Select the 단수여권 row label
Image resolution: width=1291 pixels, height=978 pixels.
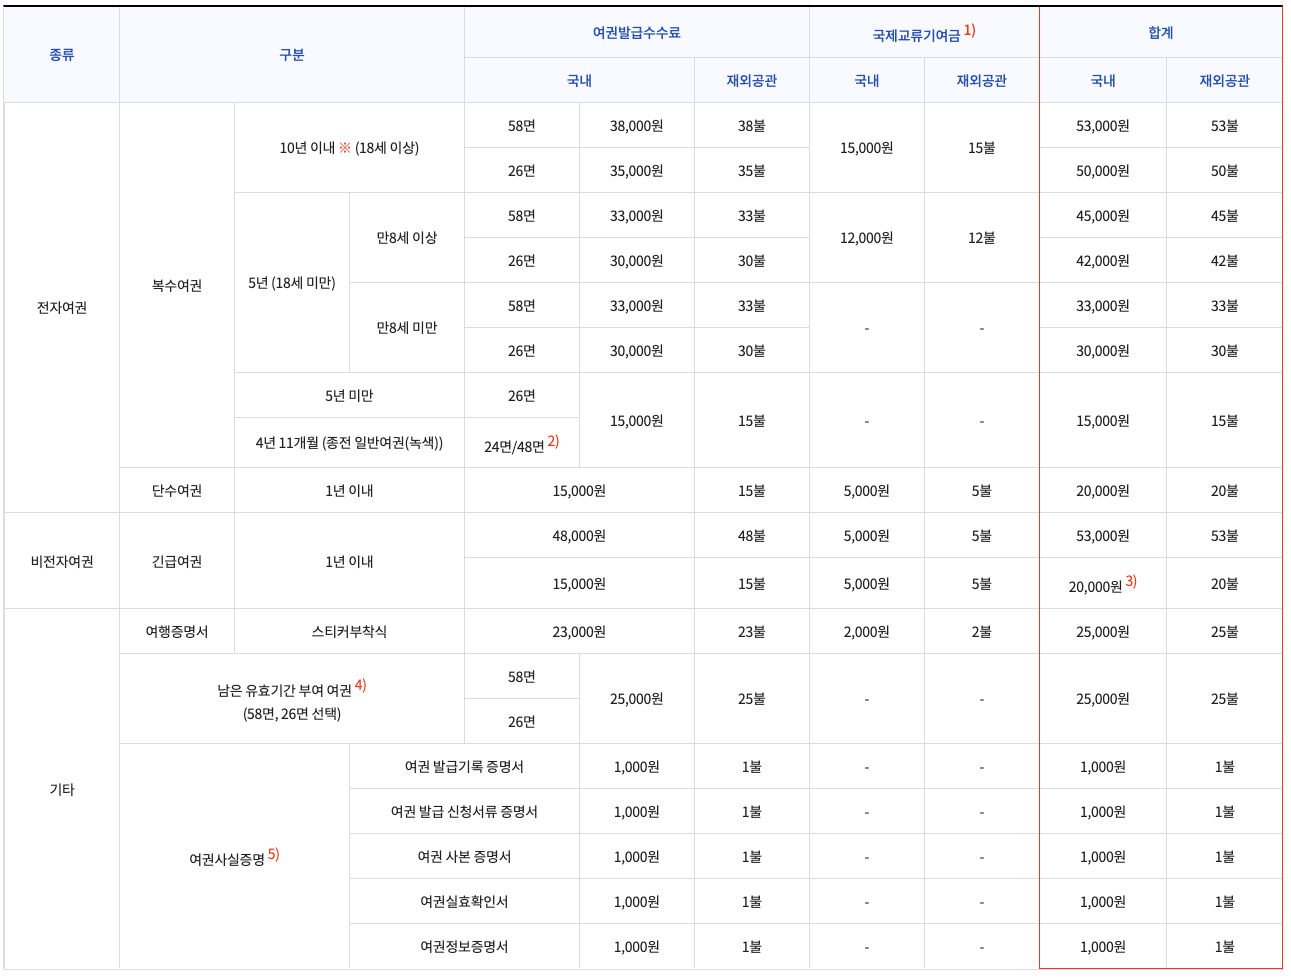click(x=176, y=490)
